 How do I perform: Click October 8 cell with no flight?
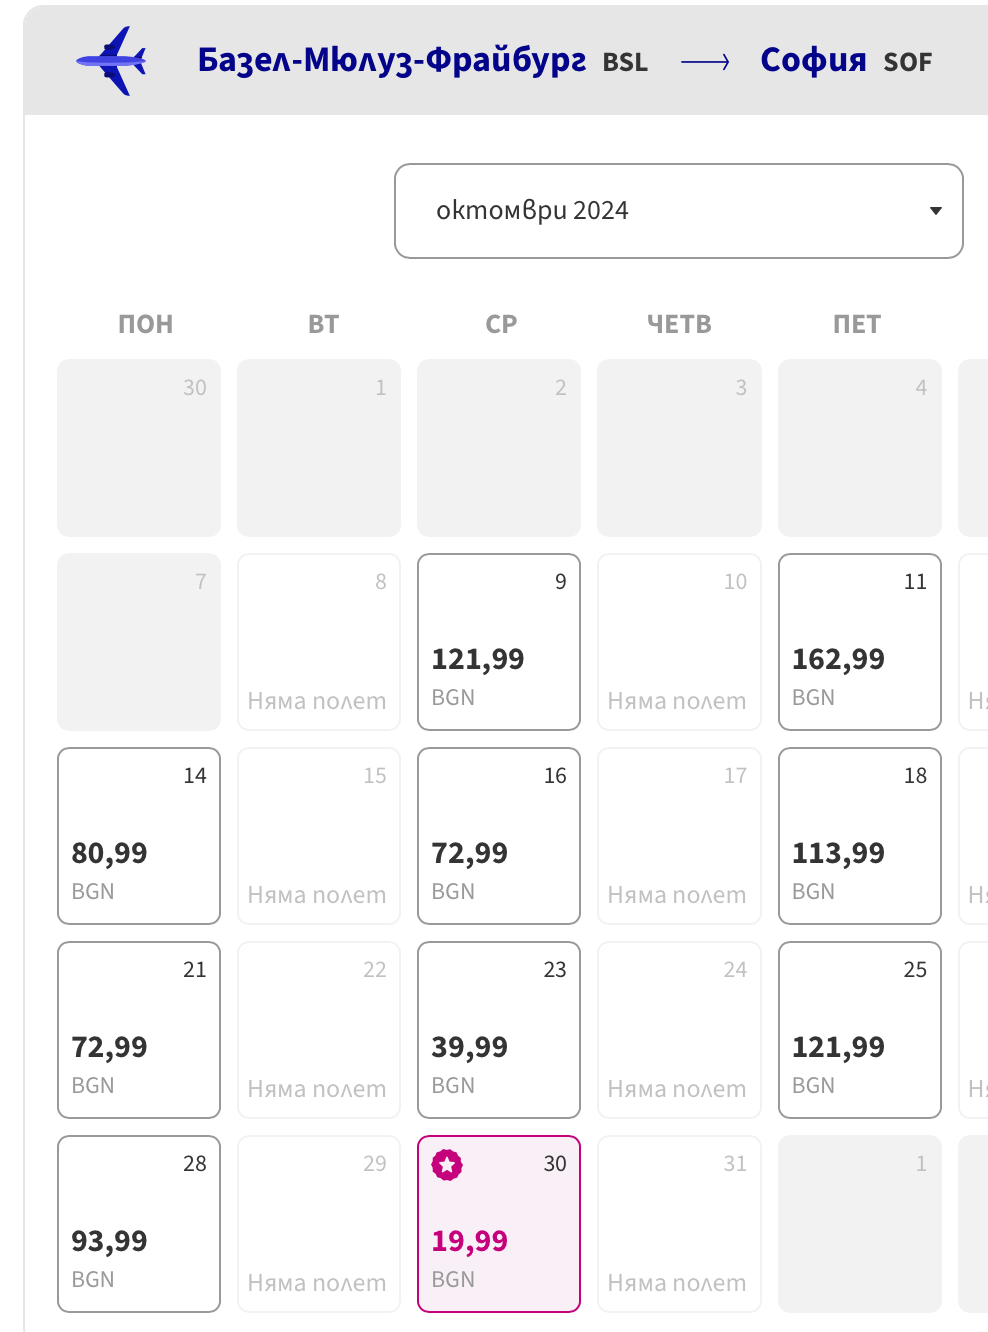coord(318,642)
